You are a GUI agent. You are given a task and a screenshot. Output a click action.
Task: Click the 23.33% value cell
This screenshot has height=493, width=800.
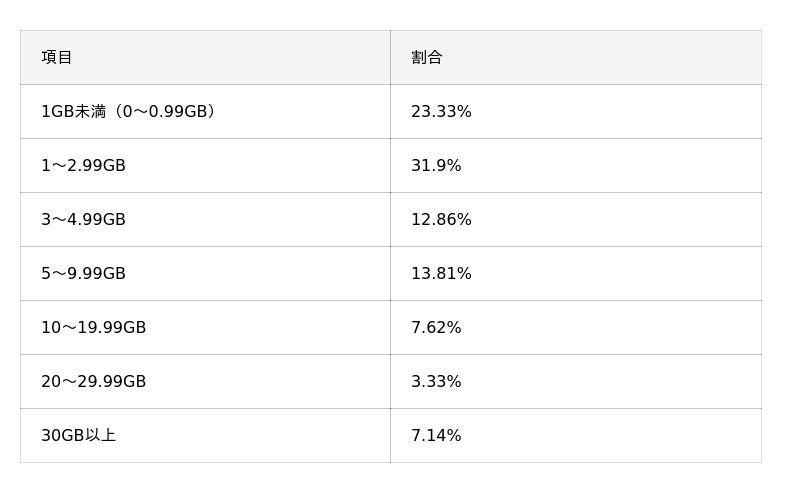pyautogui.click(x=441, y=112)
